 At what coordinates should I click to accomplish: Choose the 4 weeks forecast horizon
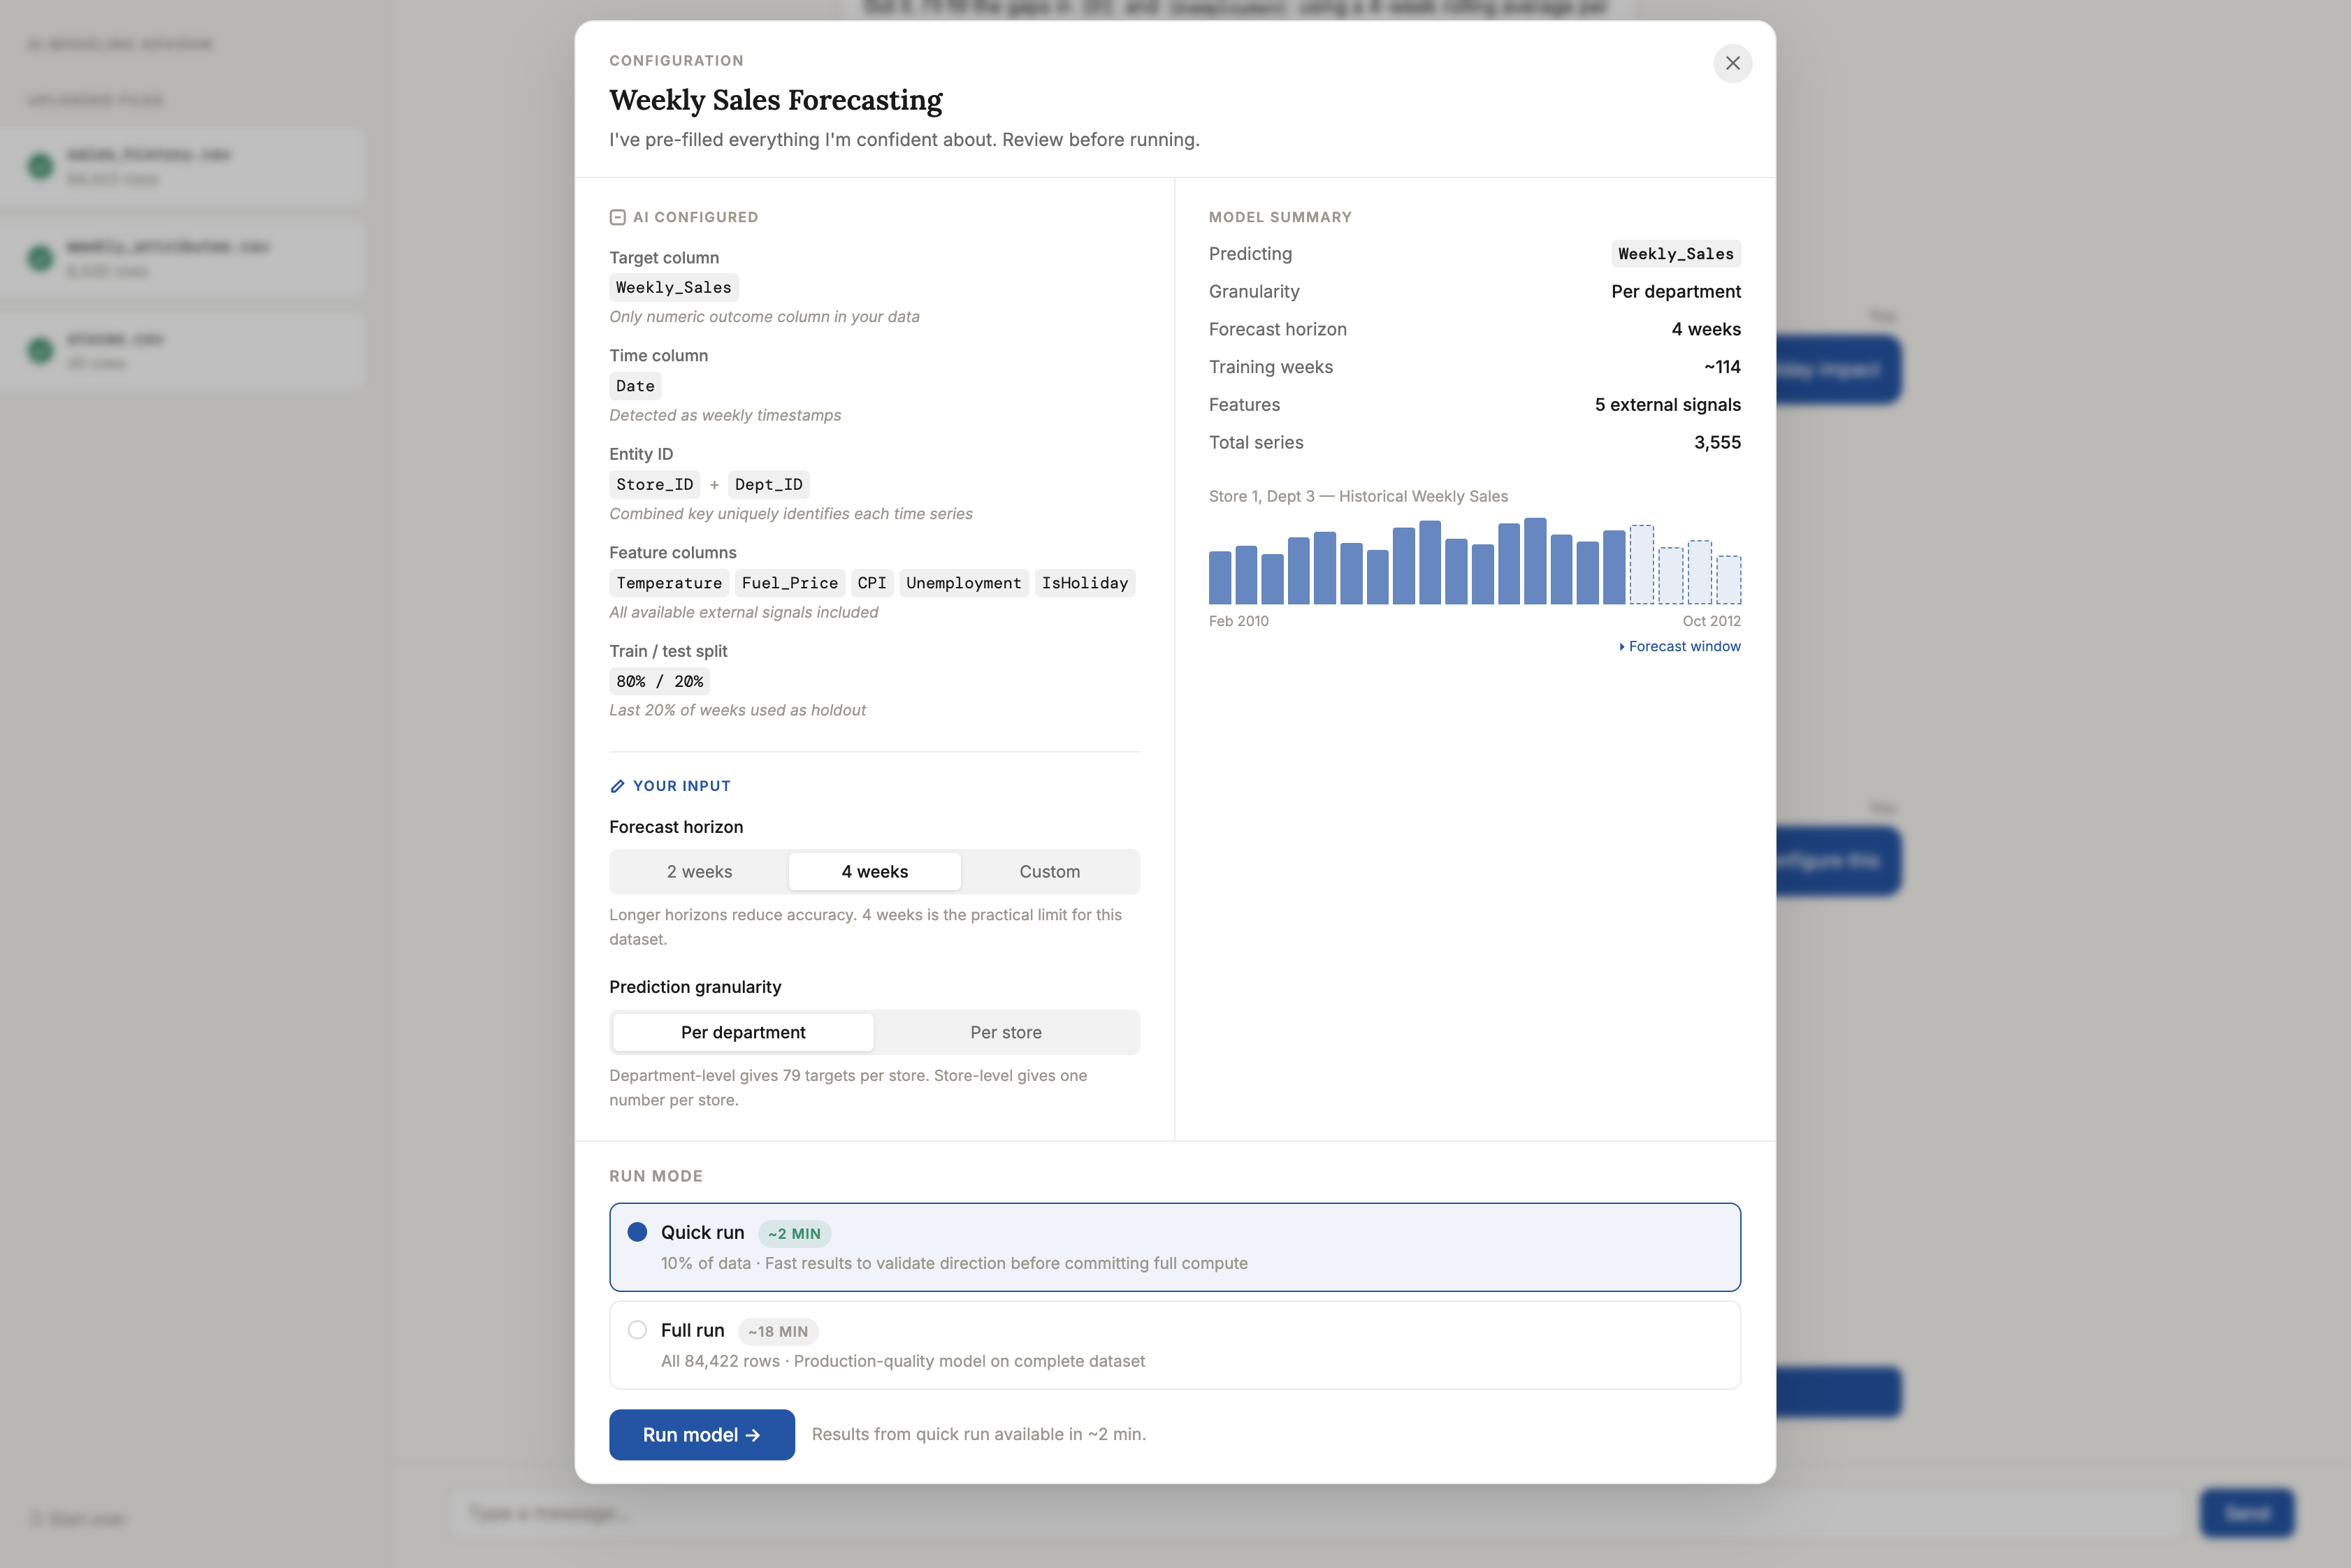[874, 871]
